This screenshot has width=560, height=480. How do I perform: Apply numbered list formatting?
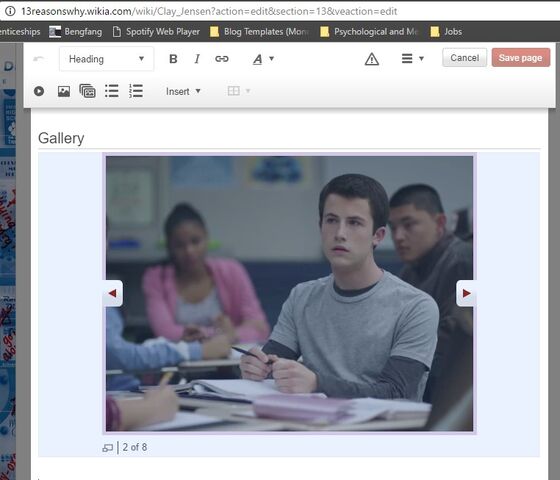136,91
